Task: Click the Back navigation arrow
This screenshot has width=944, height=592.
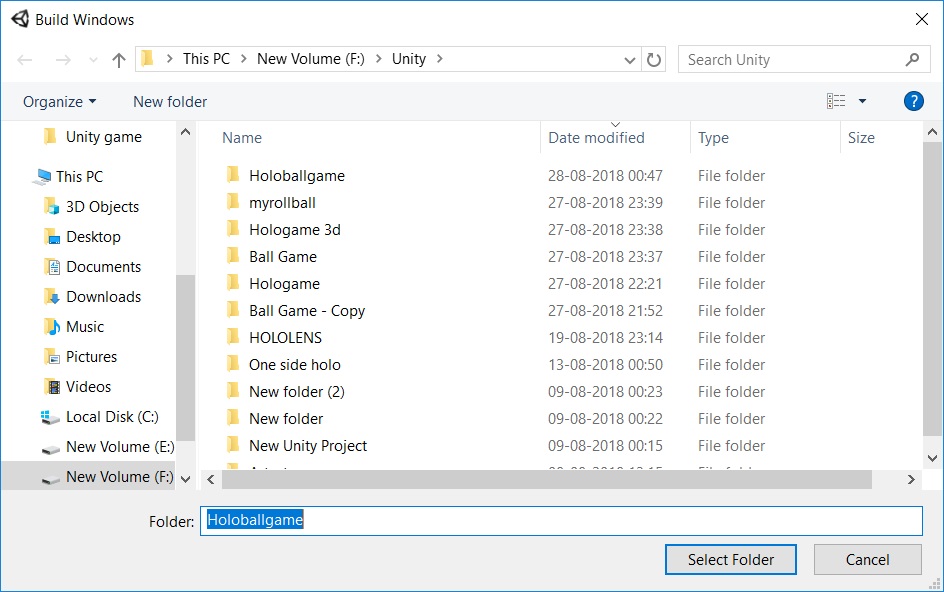Action: [x=25, y=60]
